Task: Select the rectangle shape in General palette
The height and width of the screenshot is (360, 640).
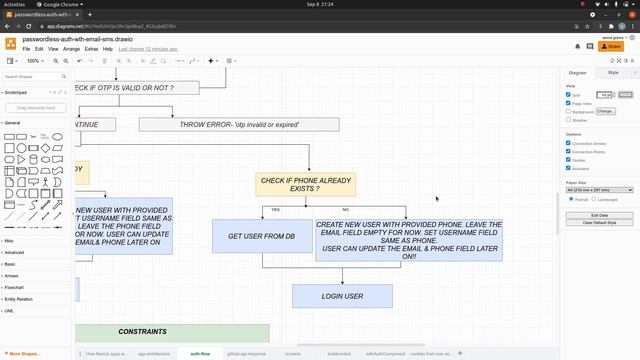Action: [9, 137]
